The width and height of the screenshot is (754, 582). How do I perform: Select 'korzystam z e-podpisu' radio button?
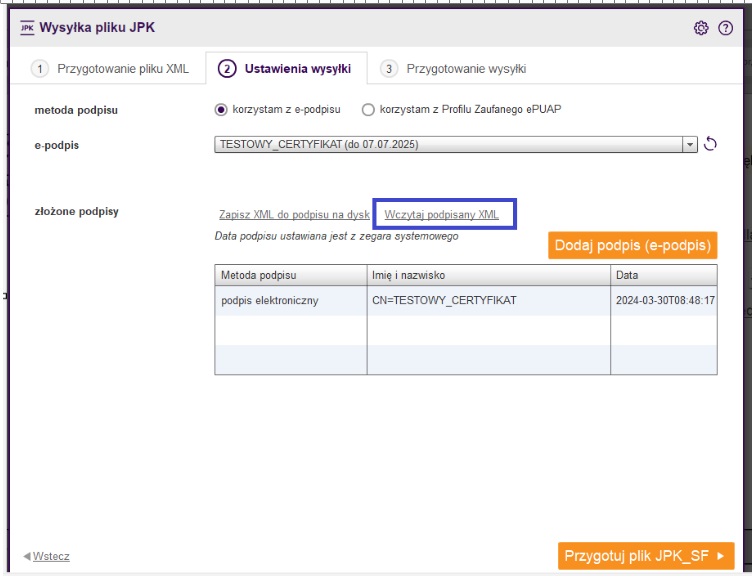click(x=221, y=110)
